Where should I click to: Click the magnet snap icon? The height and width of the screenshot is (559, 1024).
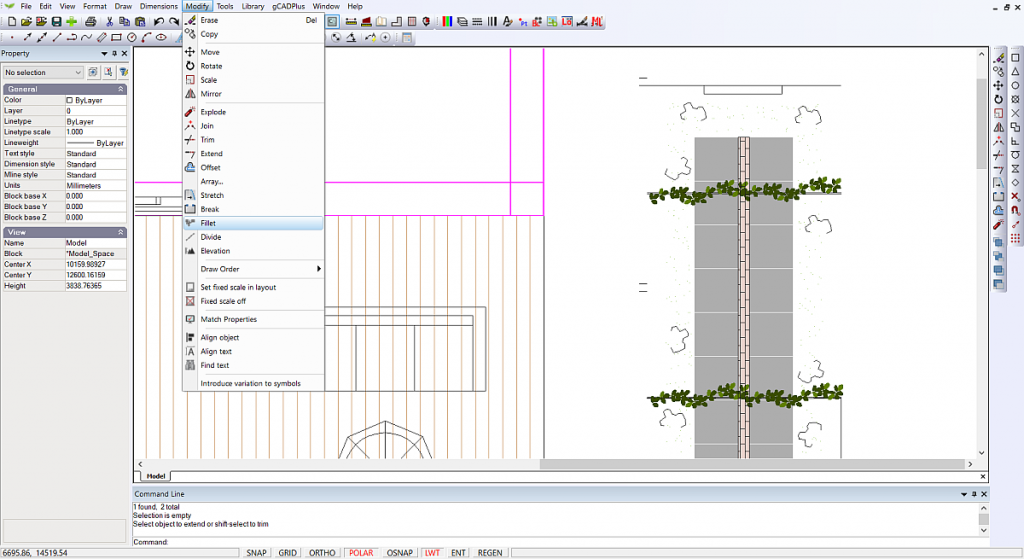[x=1015, y=210]
